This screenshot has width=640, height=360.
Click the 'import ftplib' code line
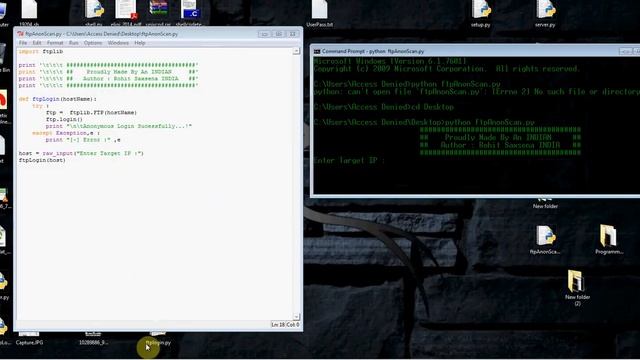click(41, 51)
